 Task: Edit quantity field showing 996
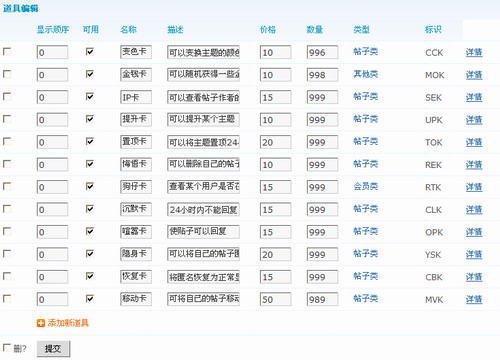tap(322, 52)
